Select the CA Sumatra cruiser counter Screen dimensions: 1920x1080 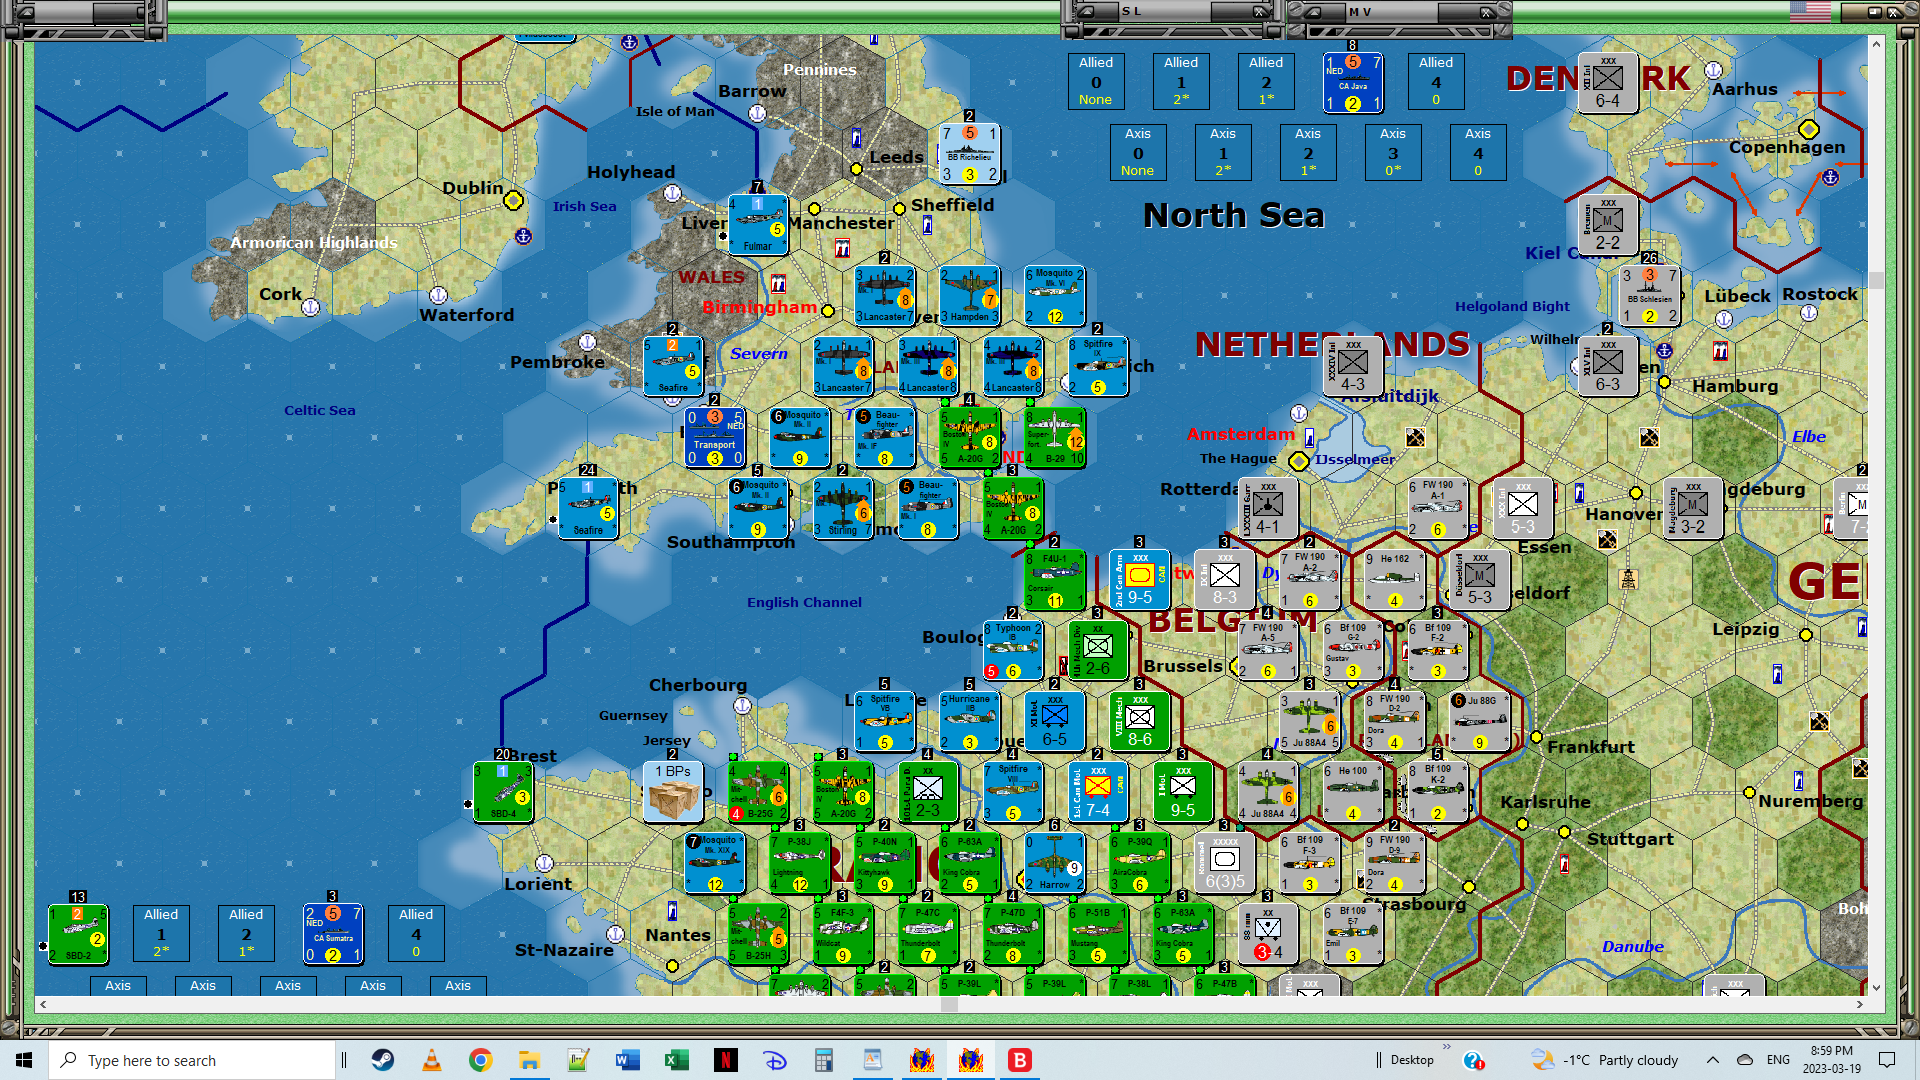(x=333, y=934)
